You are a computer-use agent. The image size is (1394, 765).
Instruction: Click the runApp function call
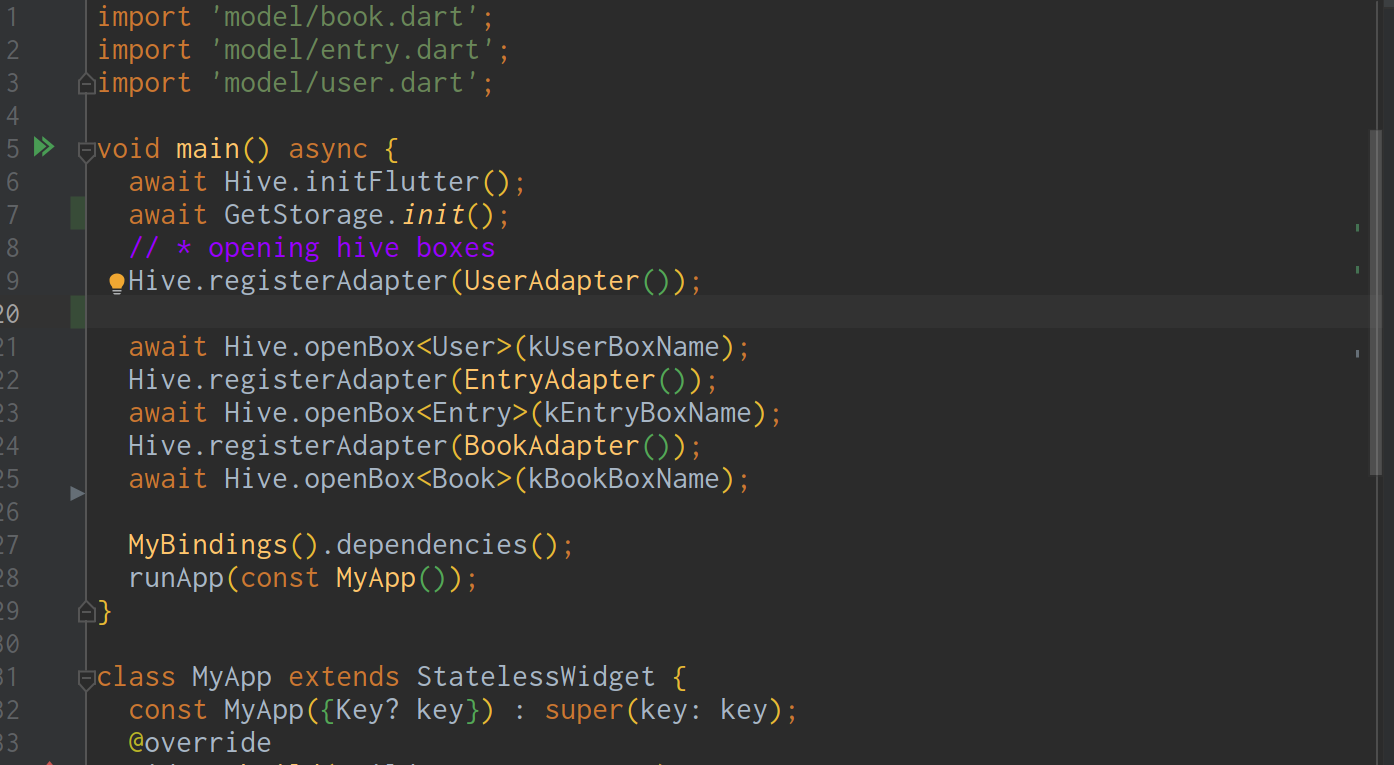tap(176, 578)
